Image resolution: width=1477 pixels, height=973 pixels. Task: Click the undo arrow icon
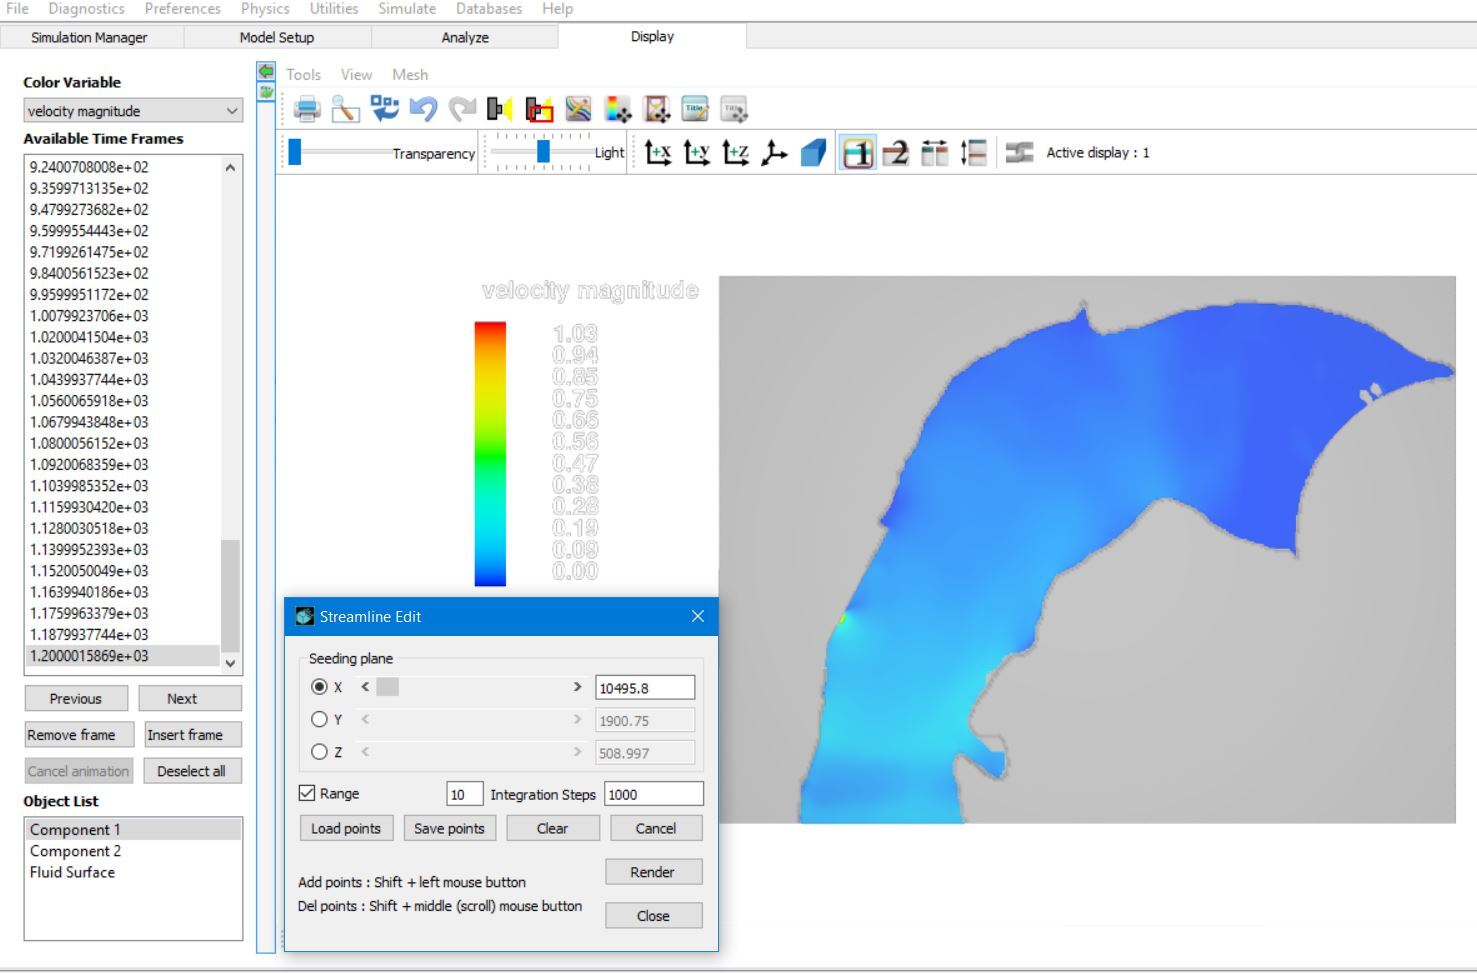pyautogui.click(x=423, y=109)
